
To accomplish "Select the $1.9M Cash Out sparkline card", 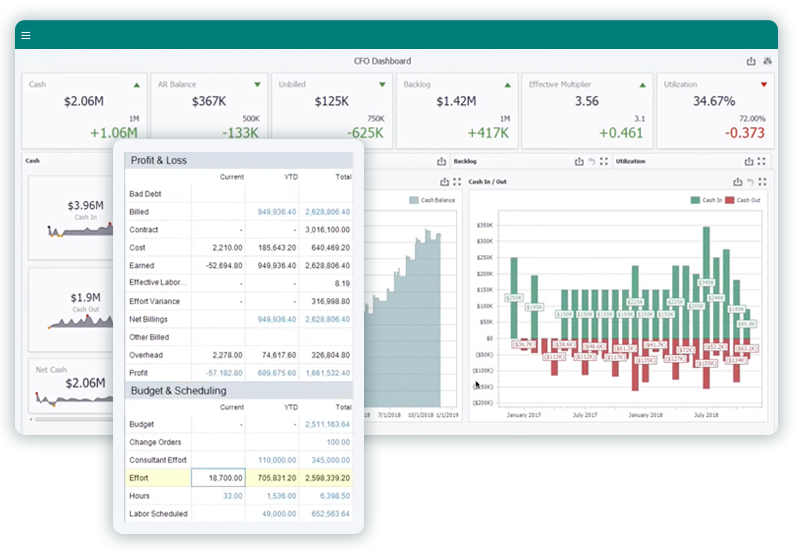I will (71, 310).
